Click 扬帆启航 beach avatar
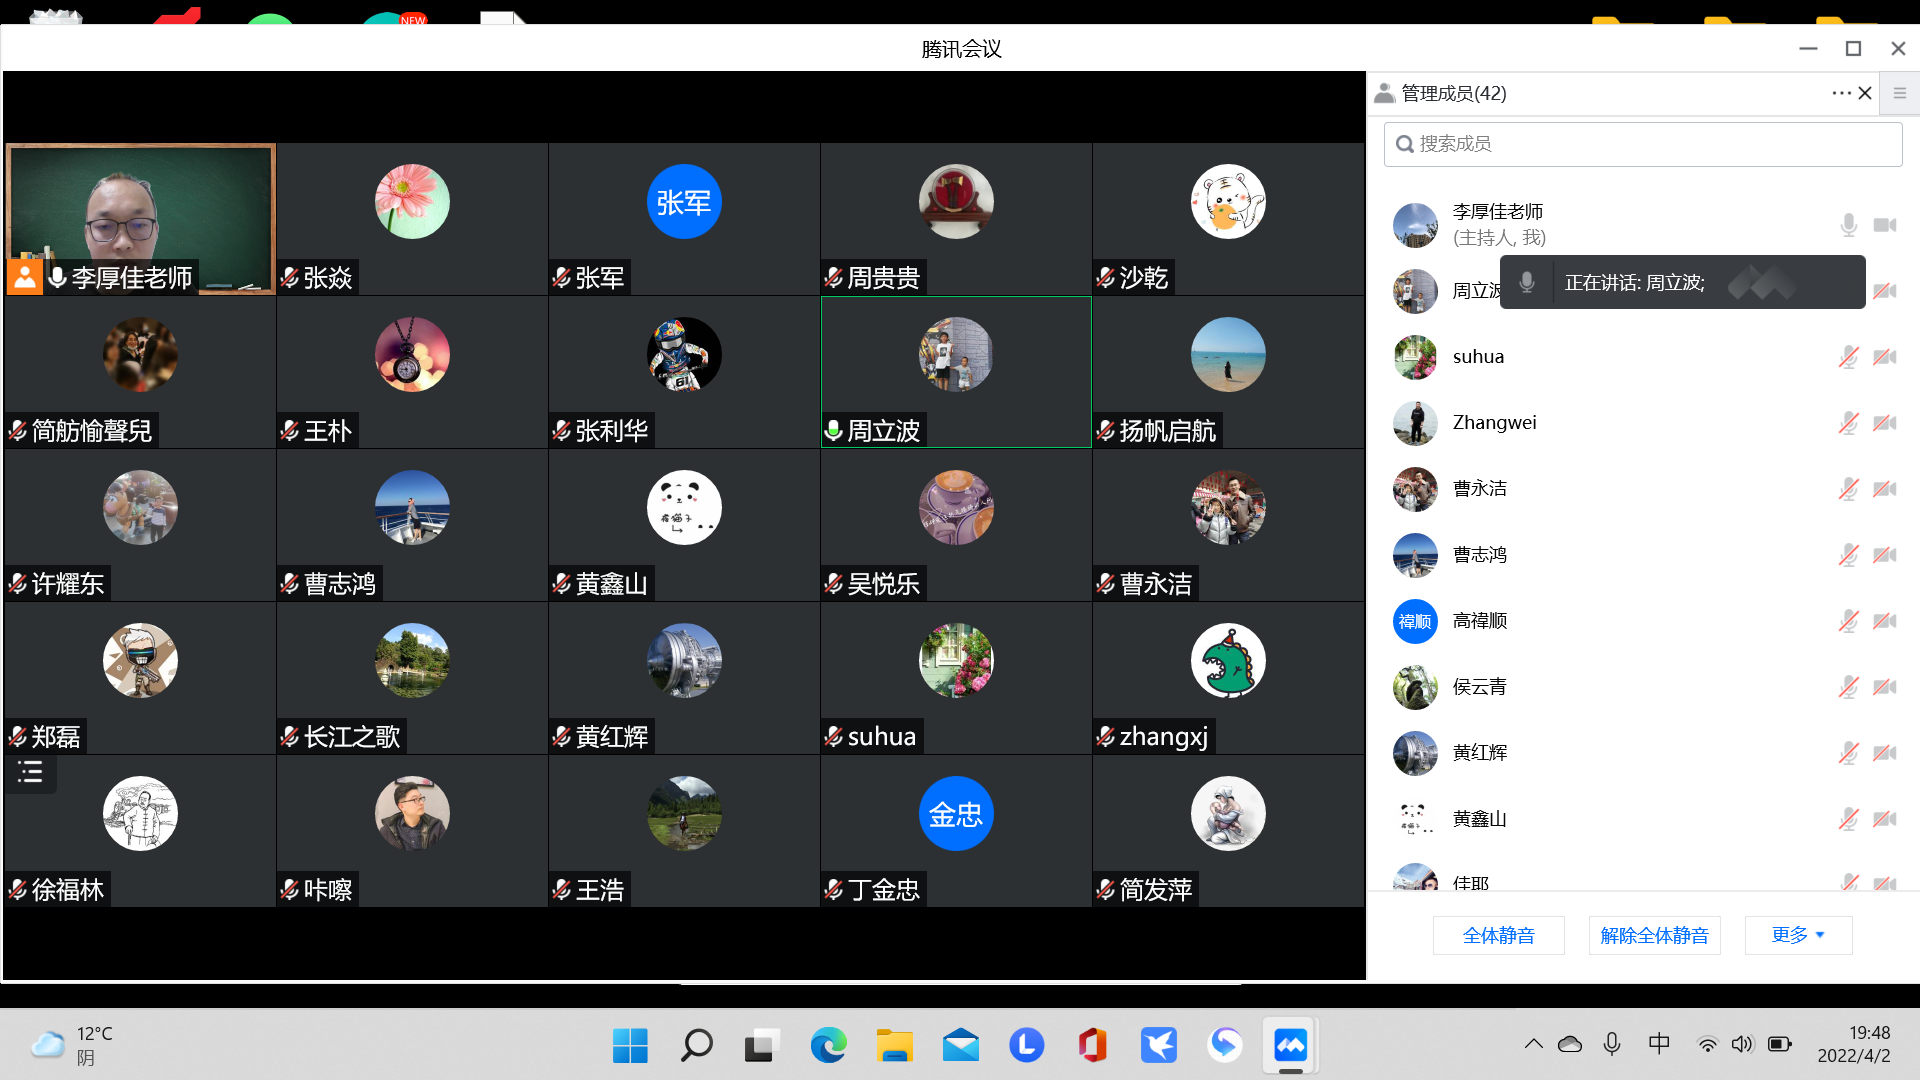The image size is (1920, 1080). click(1228, 355)
